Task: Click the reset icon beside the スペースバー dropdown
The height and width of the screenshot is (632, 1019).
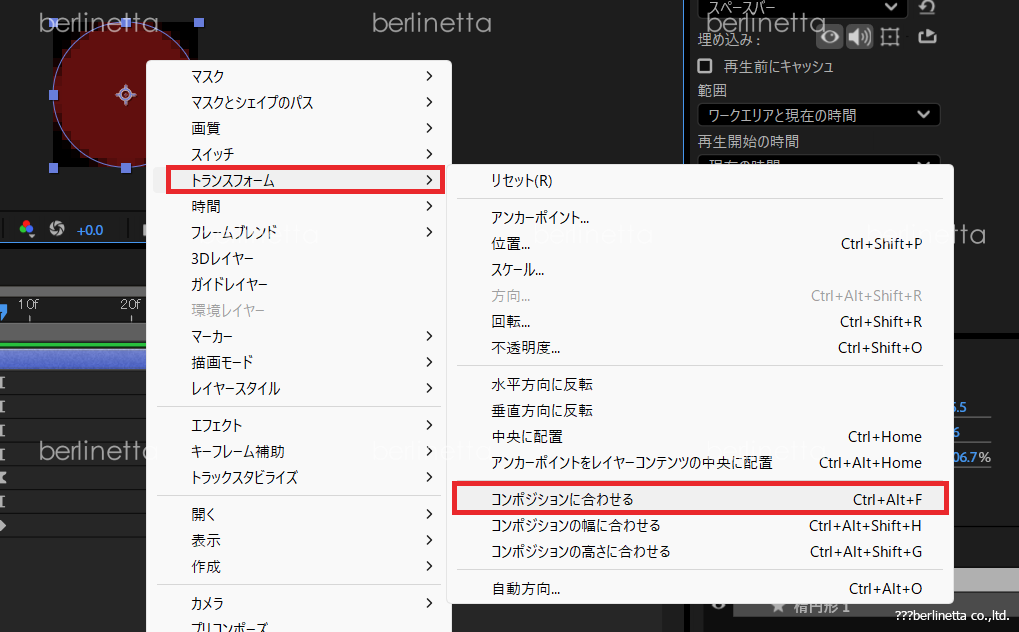Action: tap(927, 8)
